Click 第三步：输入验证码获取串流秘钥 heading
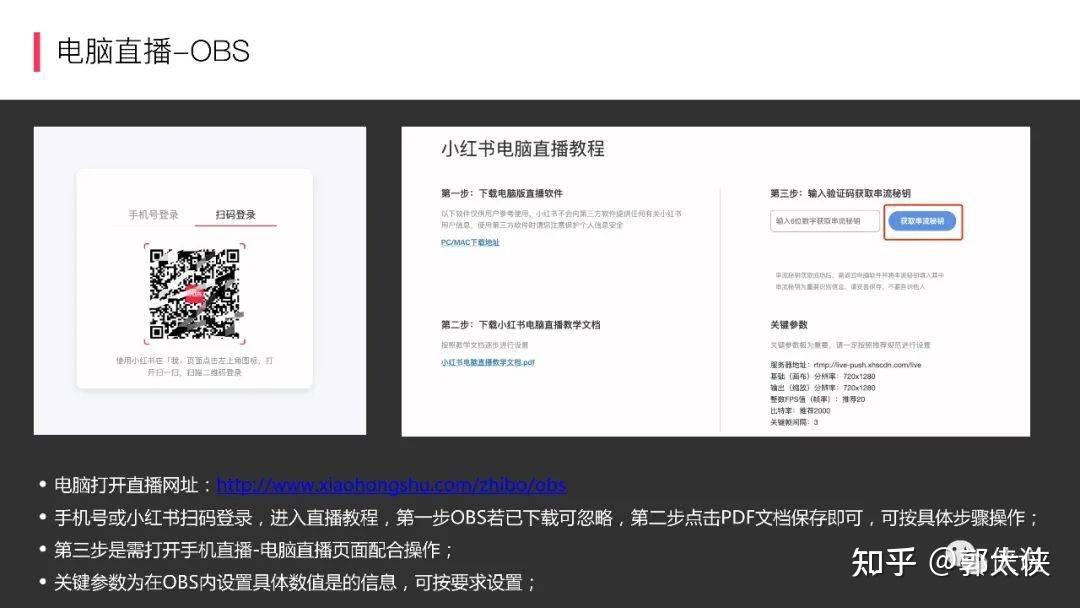1080x608 pixels. [x=840, y=193]
